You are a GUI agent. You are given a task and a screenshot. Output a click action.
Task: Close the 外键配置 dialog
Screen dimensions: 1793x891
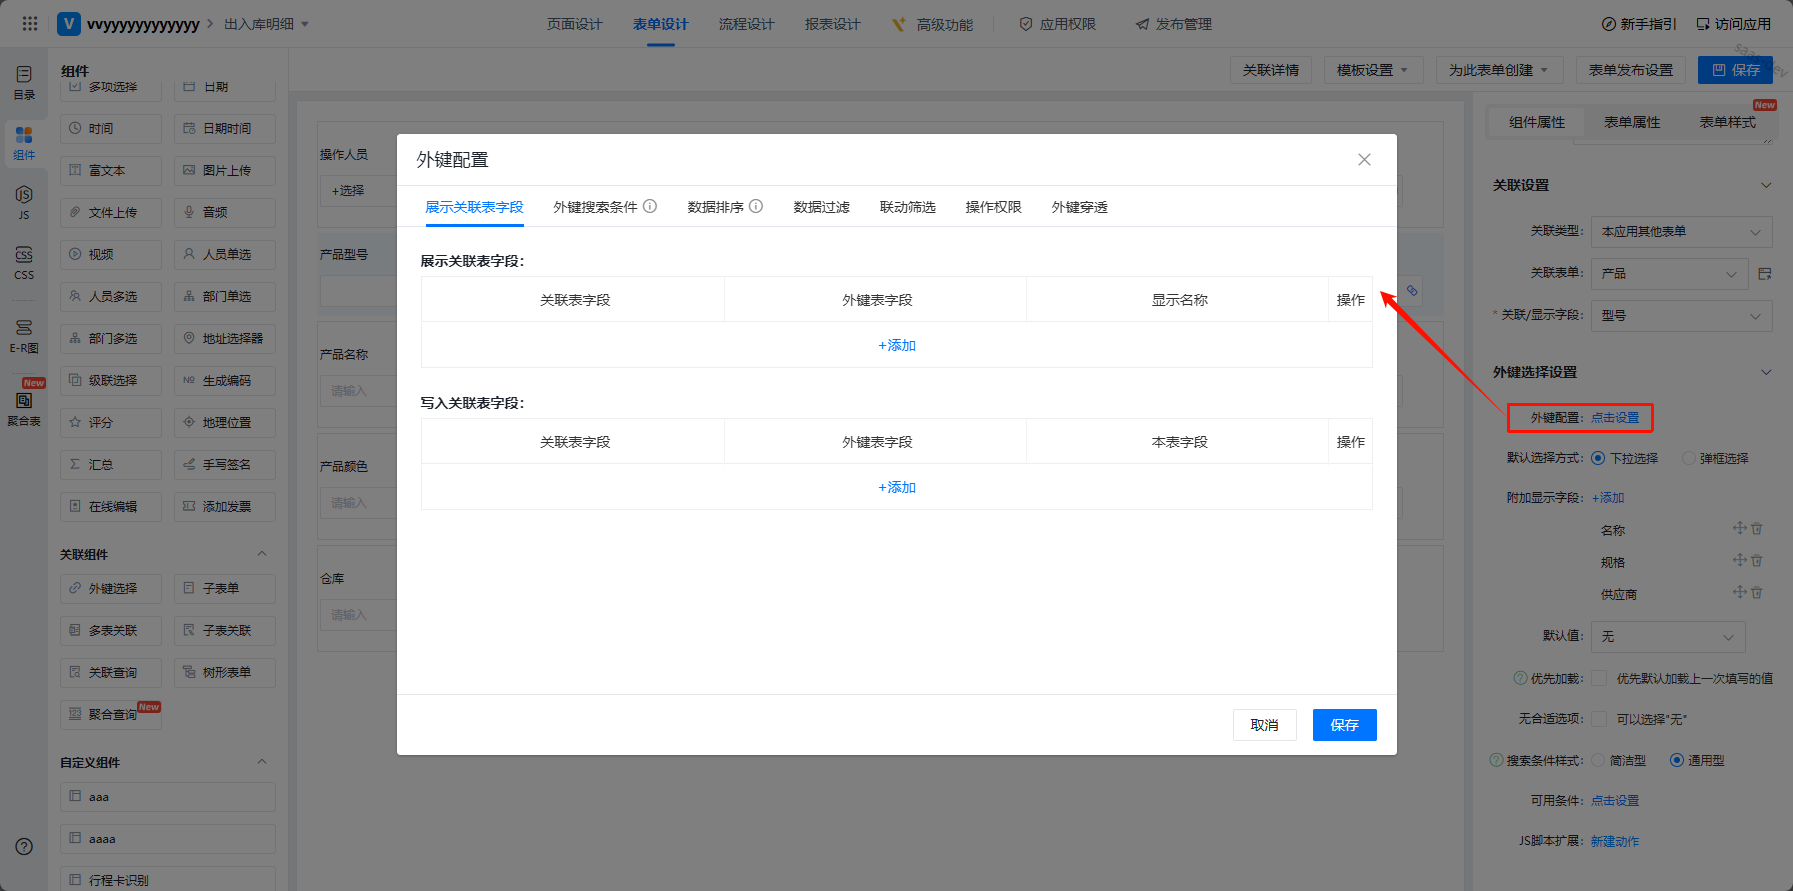(x=1364, y=160)
